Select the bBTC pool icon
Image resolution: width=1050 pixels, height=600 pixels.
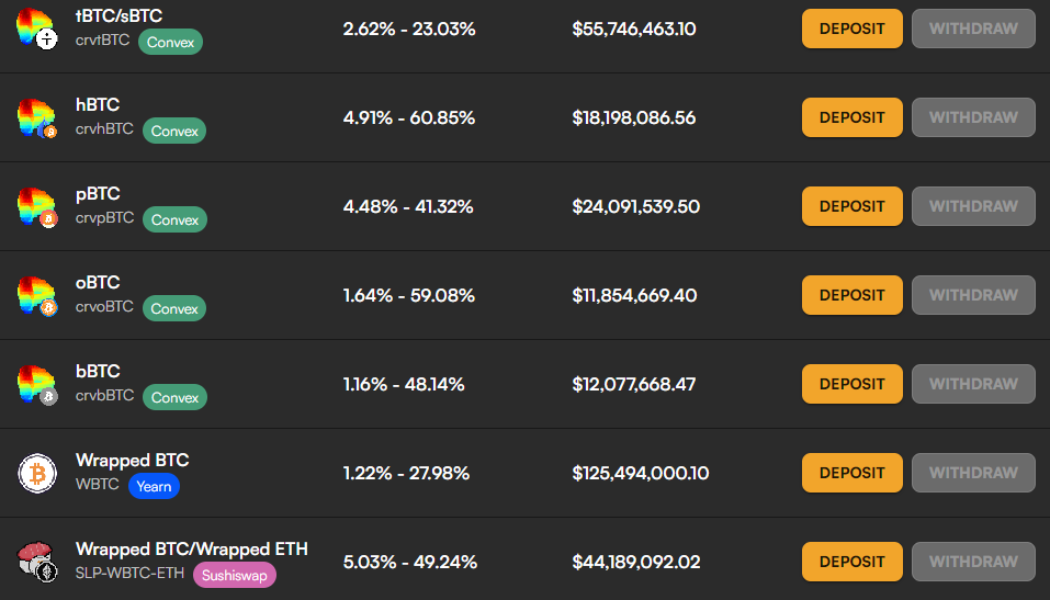click(35, 383)
